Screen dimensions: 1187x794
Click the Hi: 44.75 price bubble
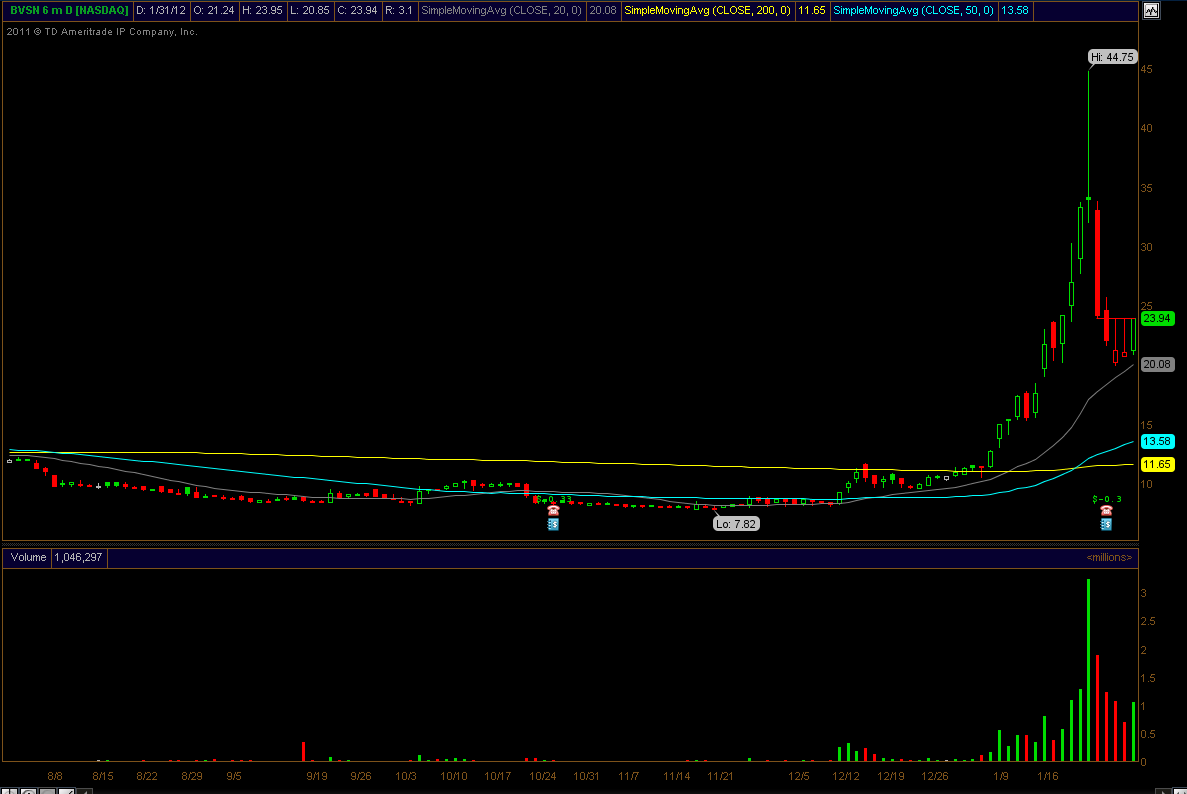[1112, 57]
